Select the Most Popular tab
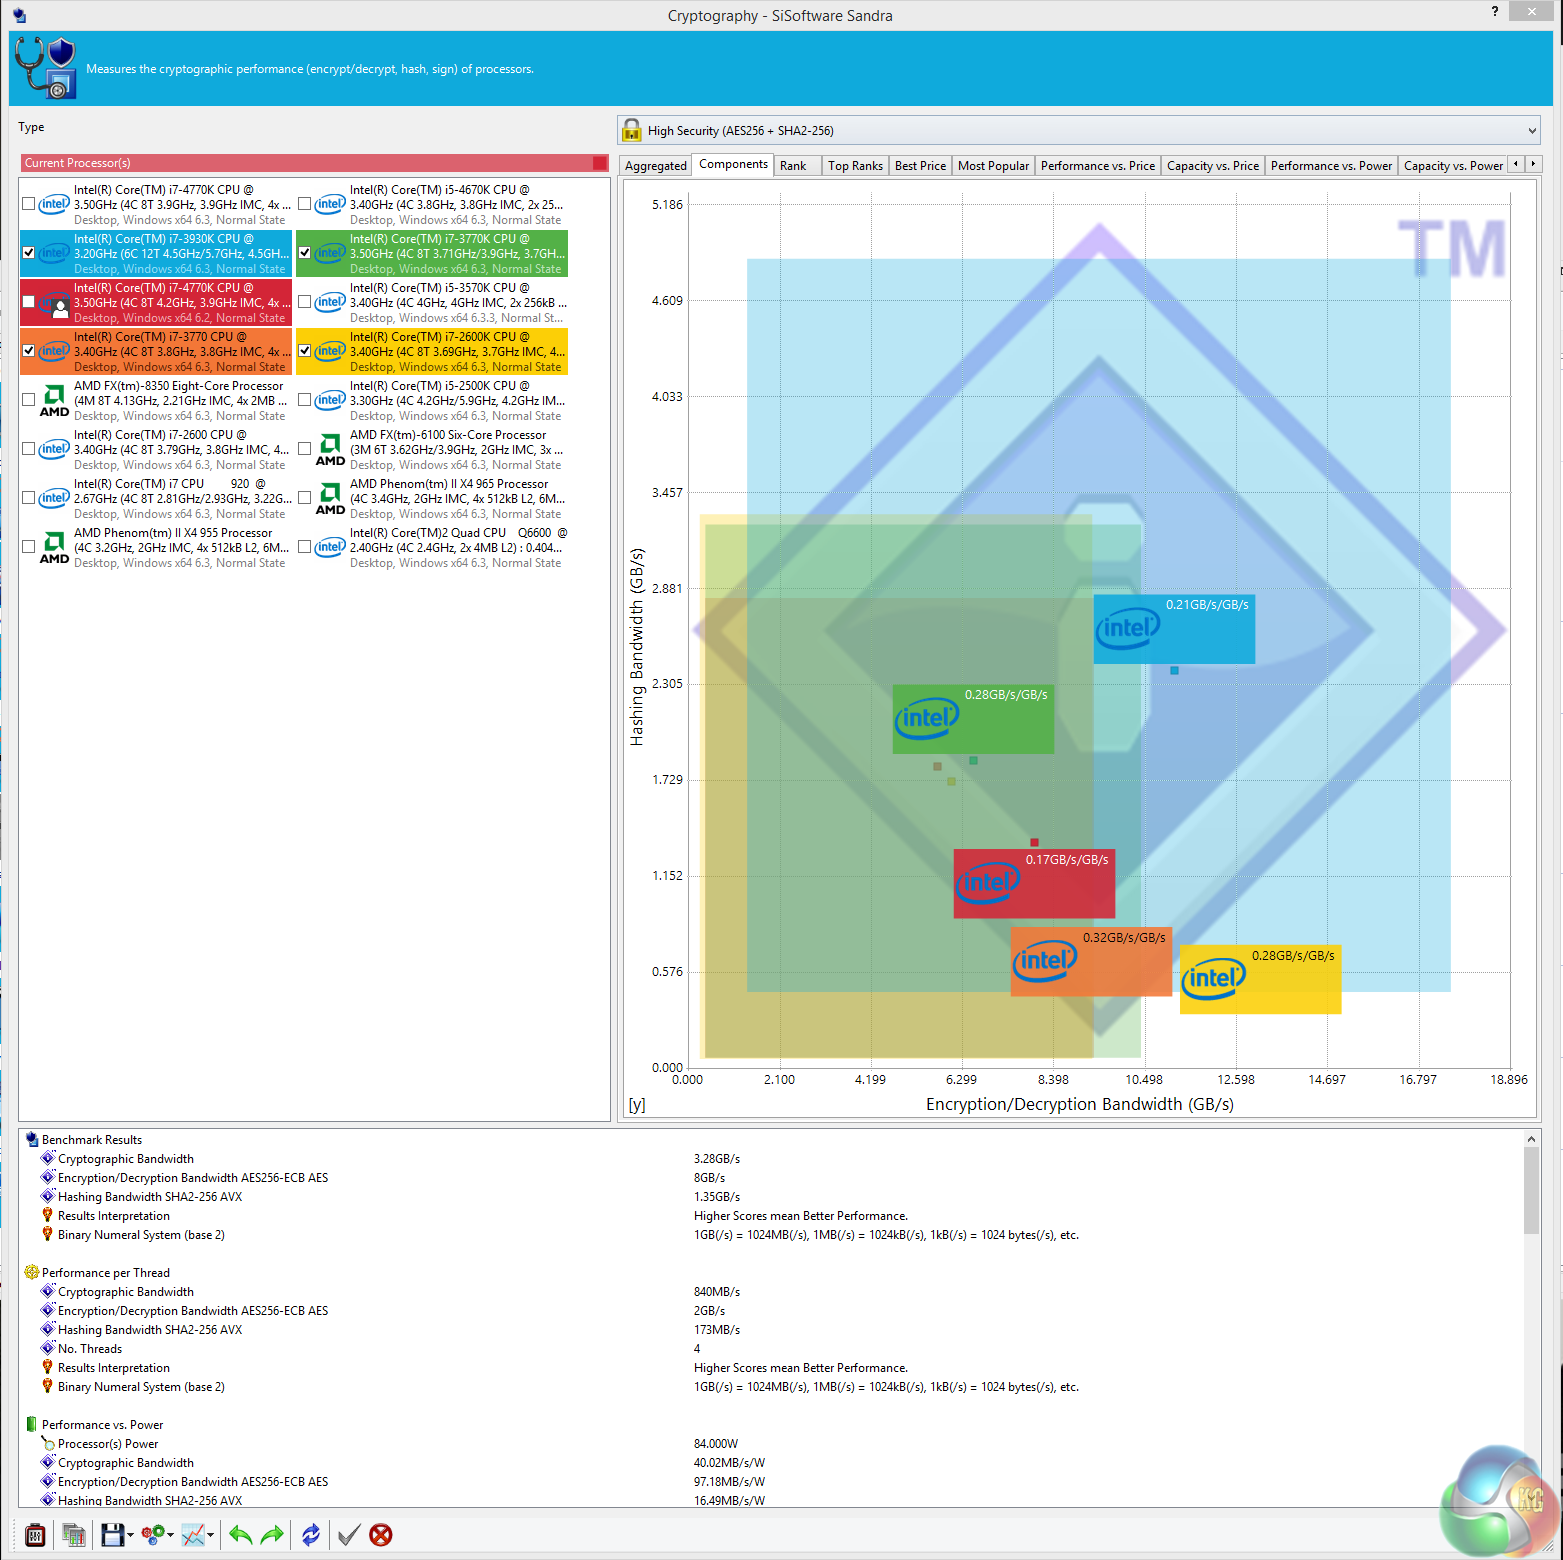1563x1560 pixels. tap(993, 166)
